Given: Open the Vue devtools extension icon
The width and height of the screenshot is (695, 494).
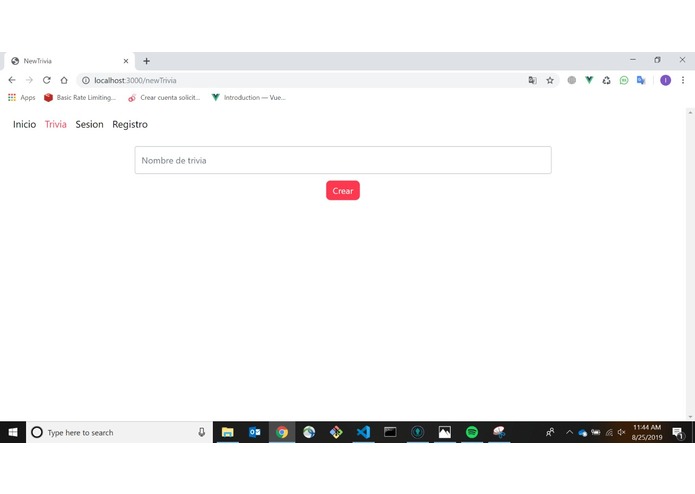Looking at the screenshot, I should click(589, 80).
